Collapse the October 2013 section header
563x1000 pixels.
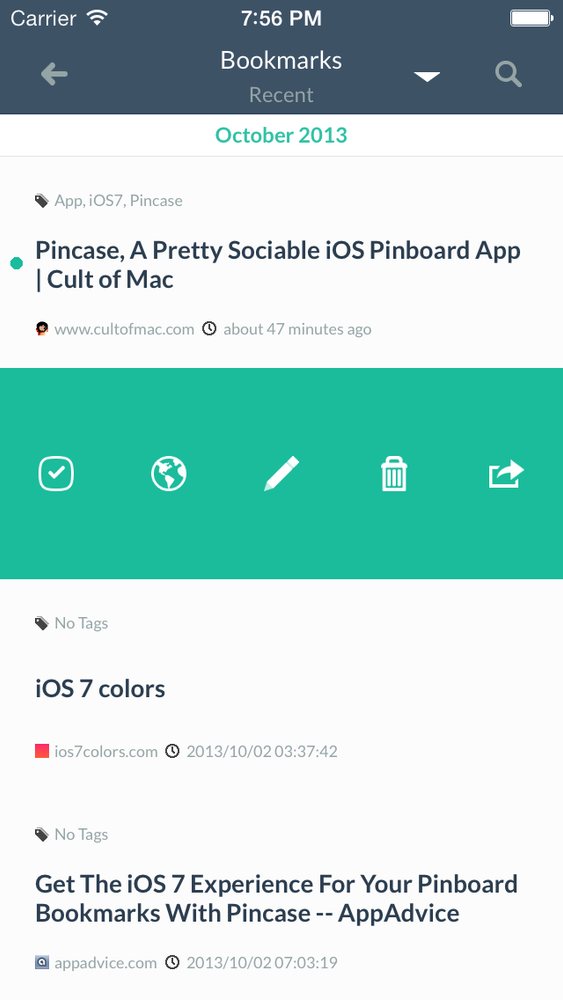281,135
